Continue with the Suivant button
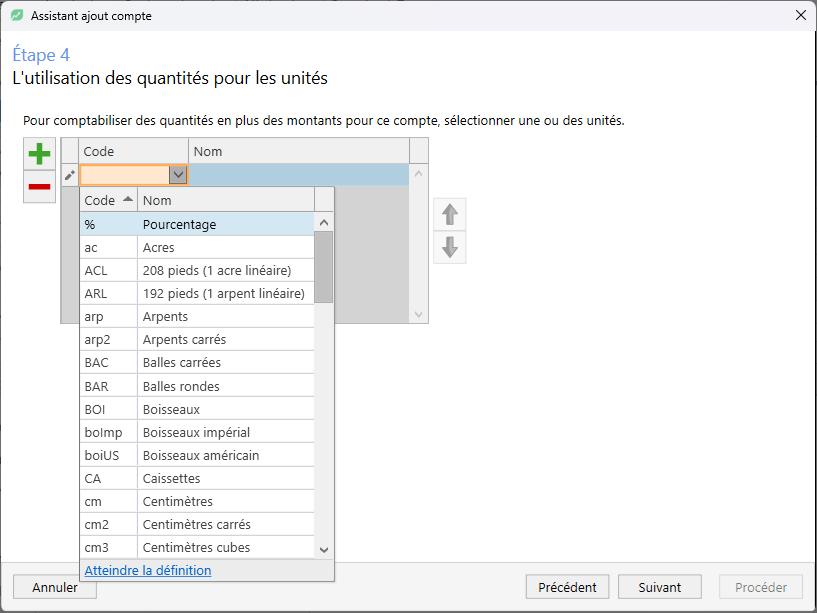The height and width of the screenshot is (613, 817). point(660,587)
